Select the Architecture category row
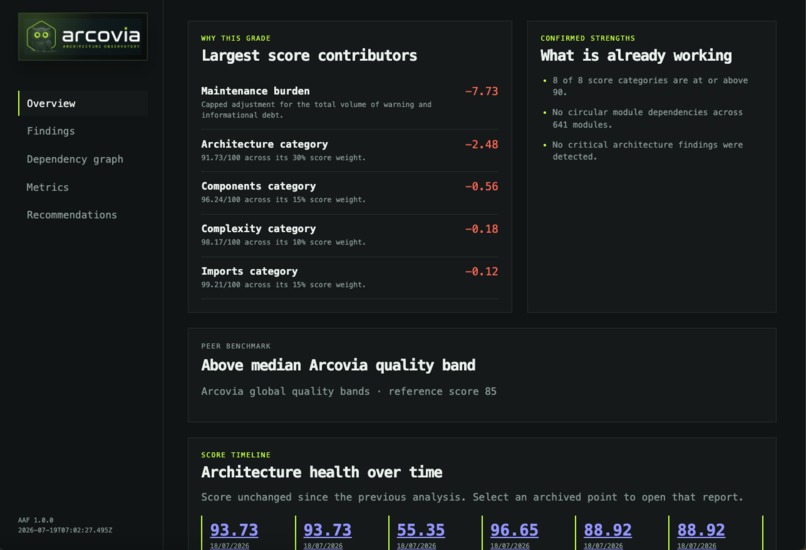The width and height of the screenshot is (806, 550). pyautogui.click(x=350, y=150)
